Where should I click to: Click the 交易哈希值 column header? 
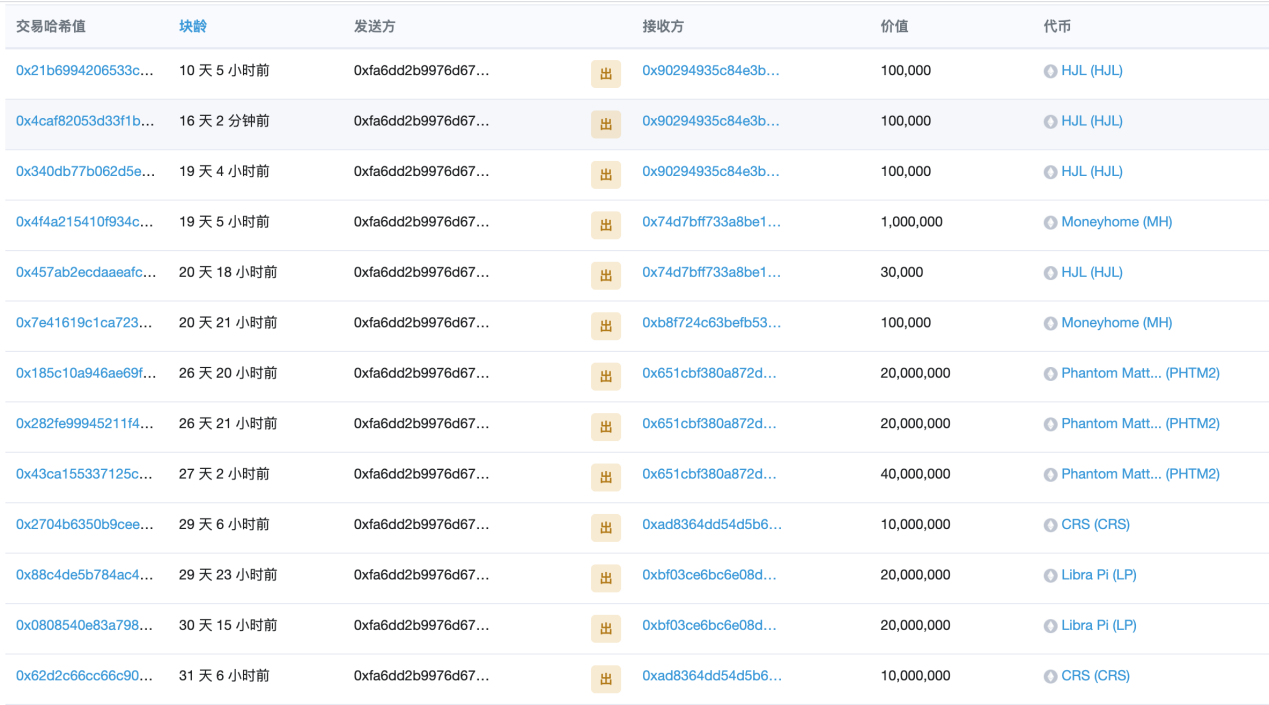pyautogui.click(x=51, y=26)
